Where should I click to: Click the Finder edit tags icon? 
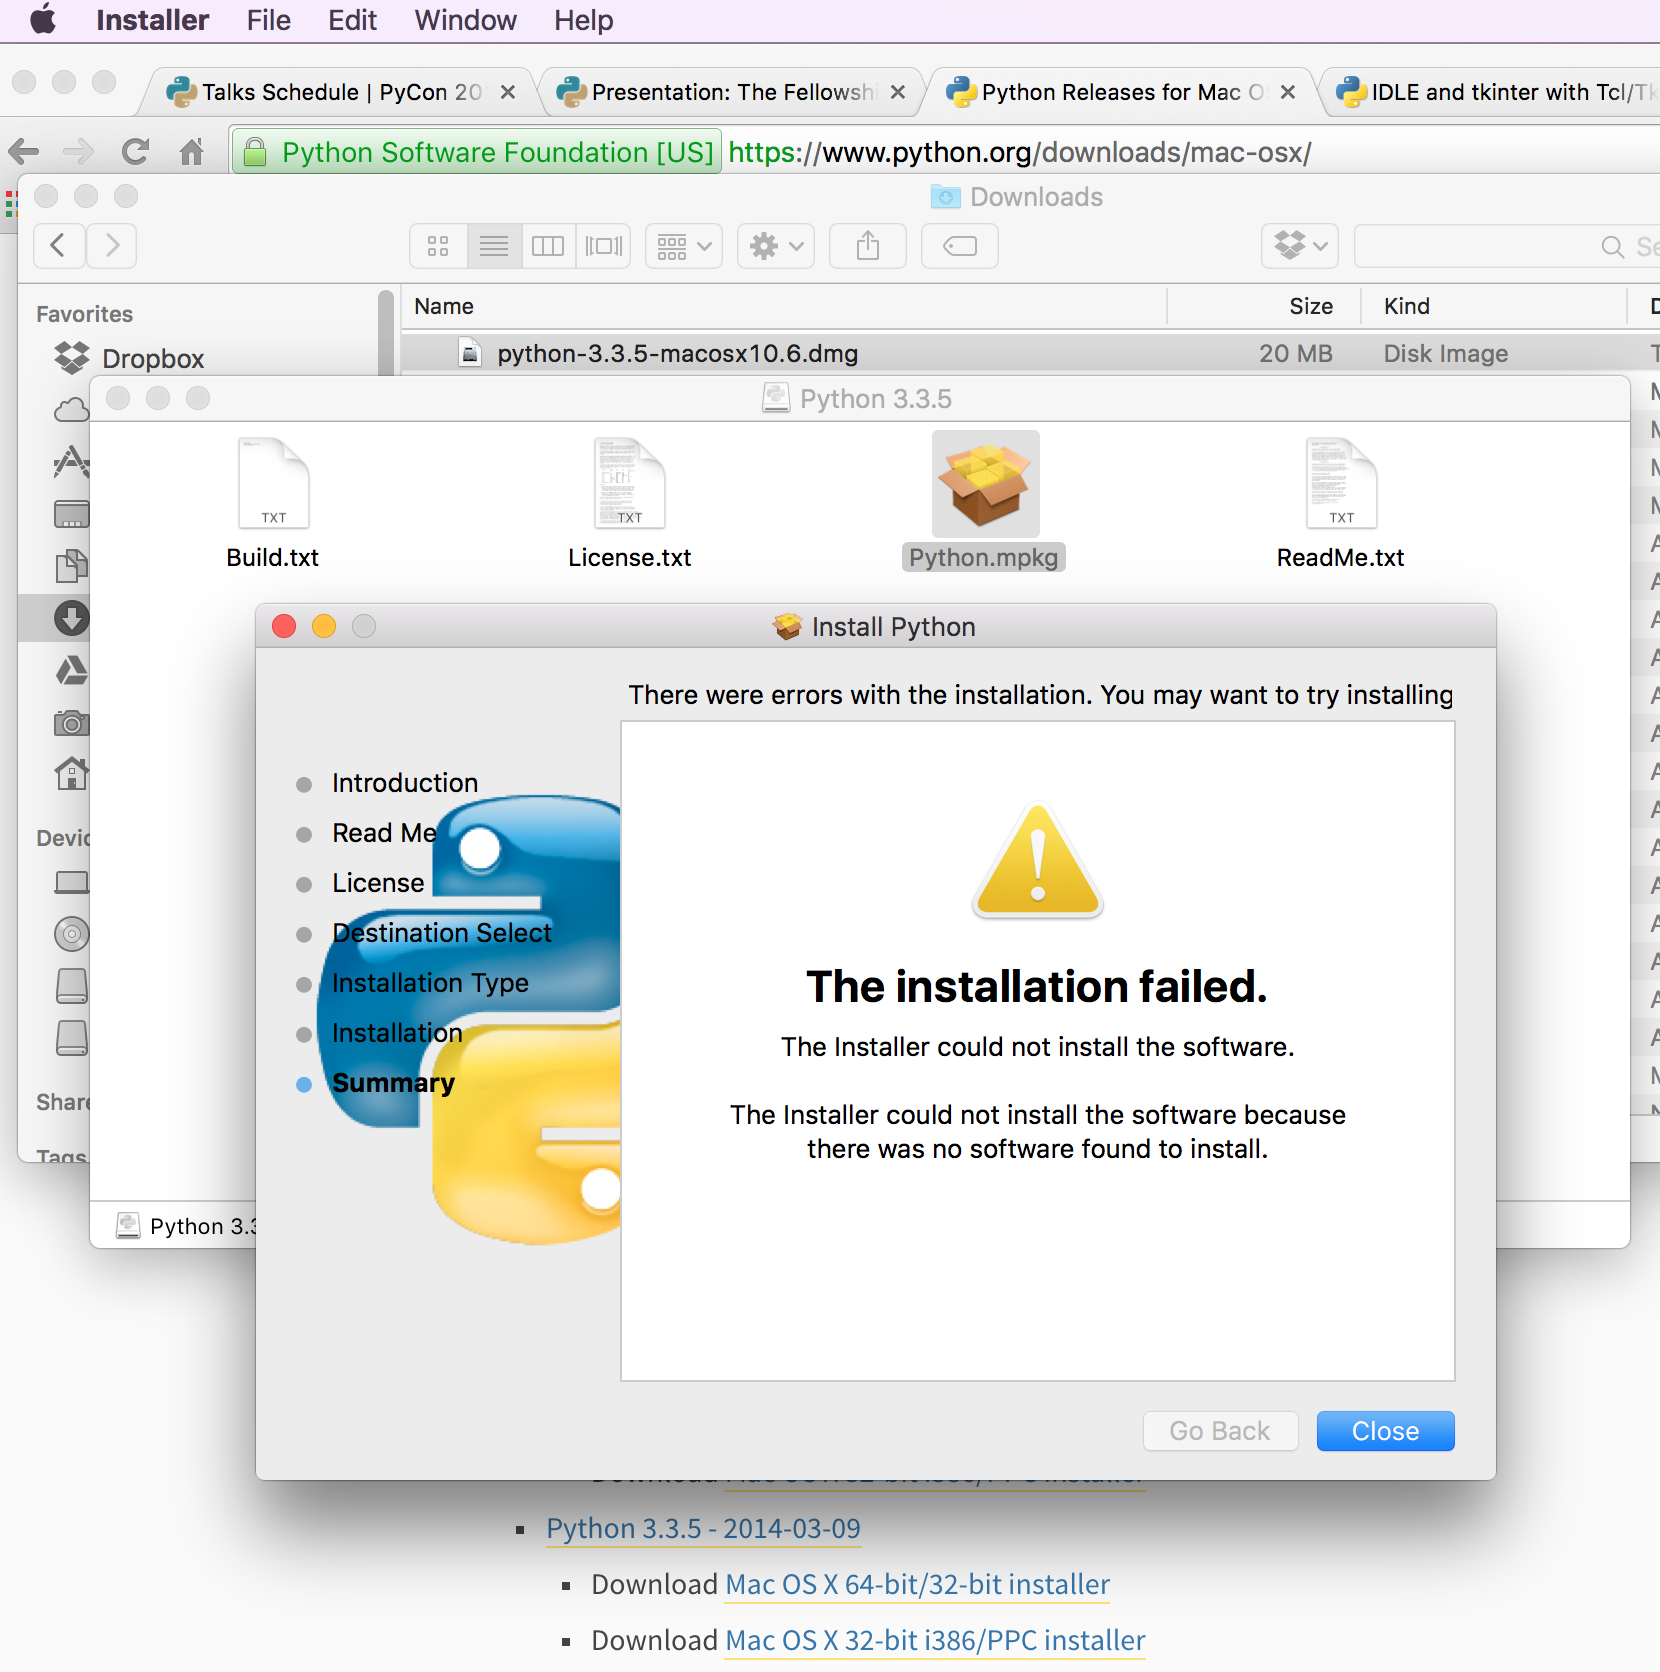(x=960, y=246)
